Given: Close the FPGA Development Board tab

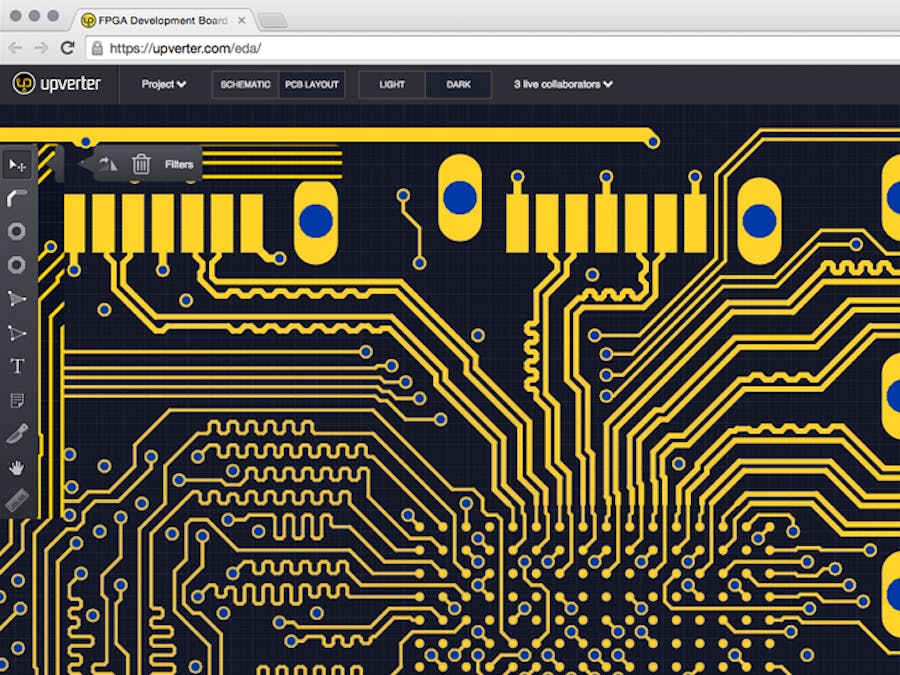Looking at the screenshot, I should pyautogui.click(x=242, y=20).
